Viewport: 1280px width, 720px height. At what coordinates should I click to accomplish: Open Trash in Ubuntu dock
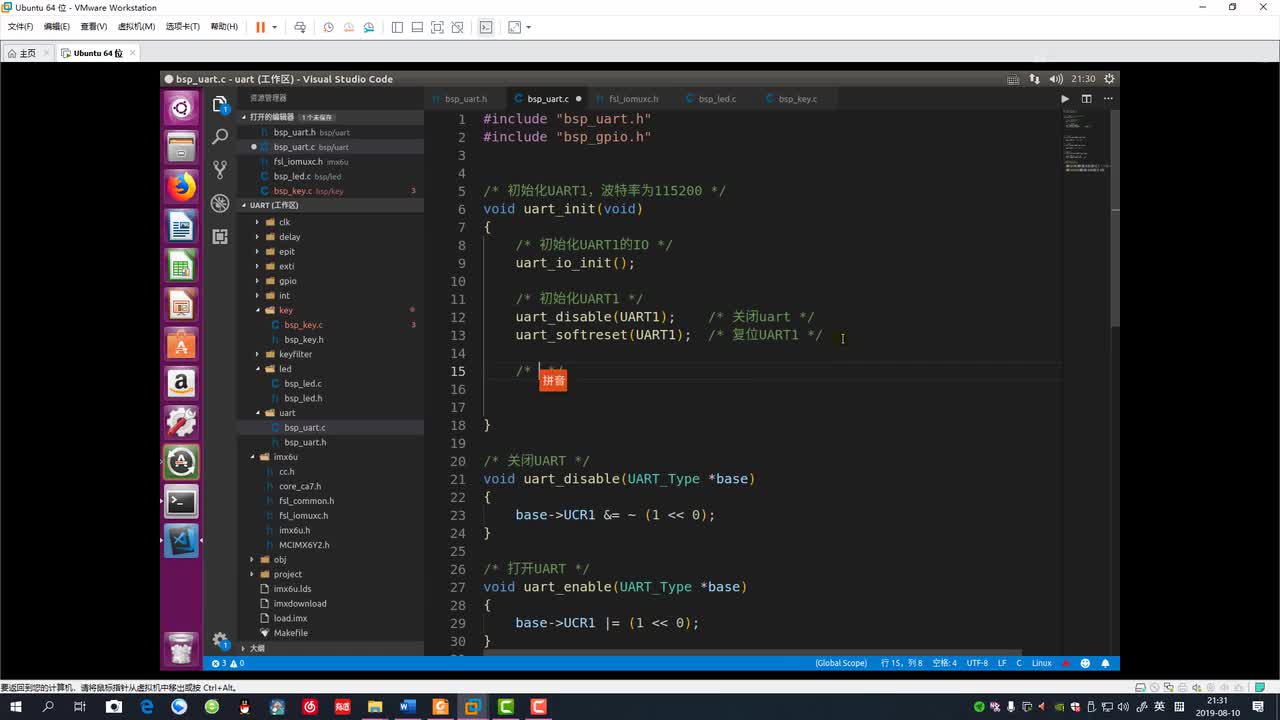pyautogui.click(x=181, y=649)
